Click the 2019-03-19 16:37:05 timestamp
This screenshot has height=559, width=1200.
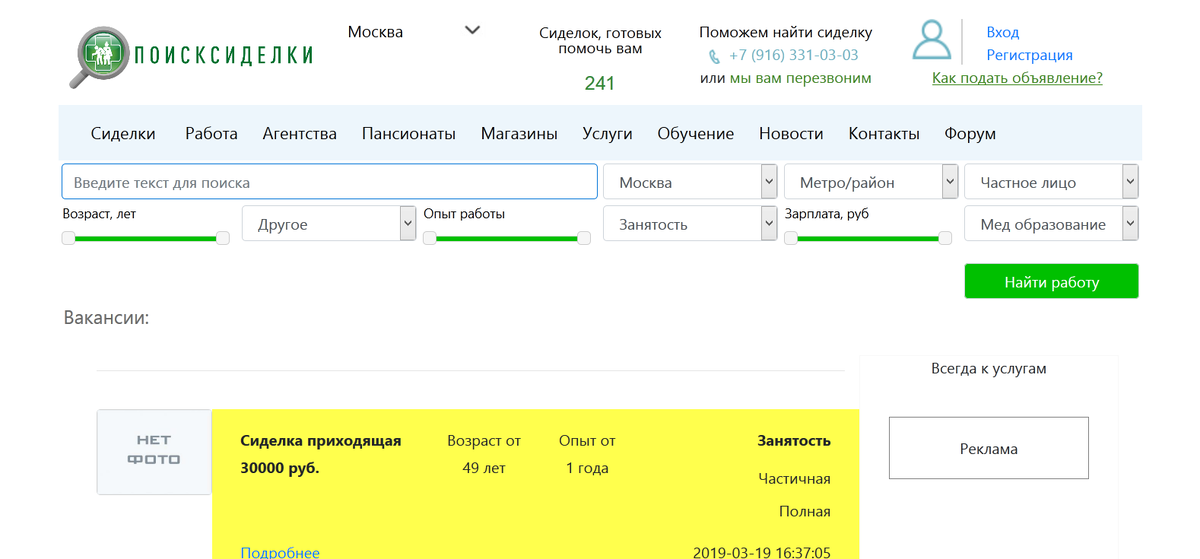click(x=761, y=552)
